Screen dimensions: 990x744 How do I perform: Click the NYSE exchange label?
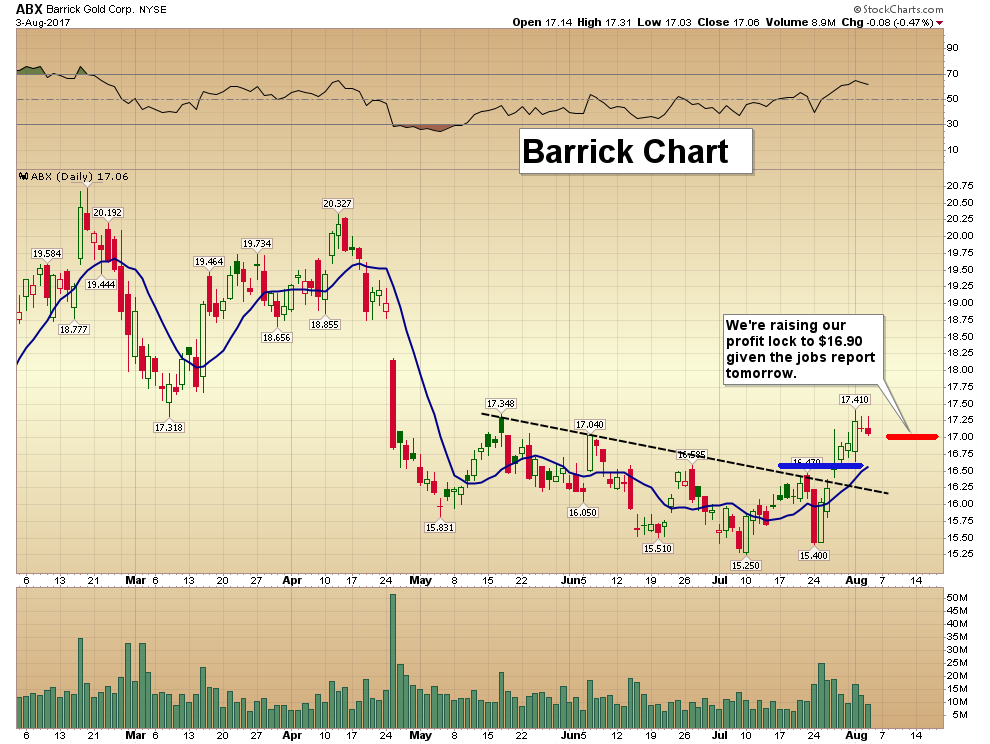tap(152, 9)
